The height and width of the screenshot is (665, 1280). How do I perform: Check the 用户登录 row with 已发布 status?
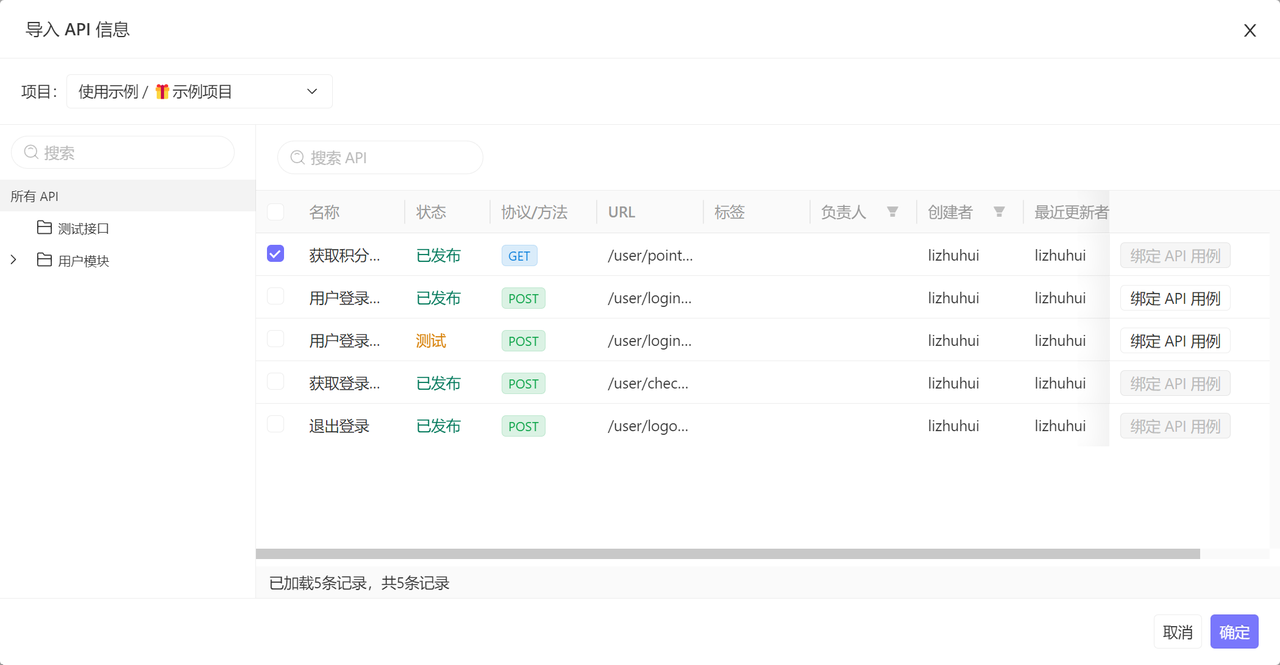click(275, 297)
